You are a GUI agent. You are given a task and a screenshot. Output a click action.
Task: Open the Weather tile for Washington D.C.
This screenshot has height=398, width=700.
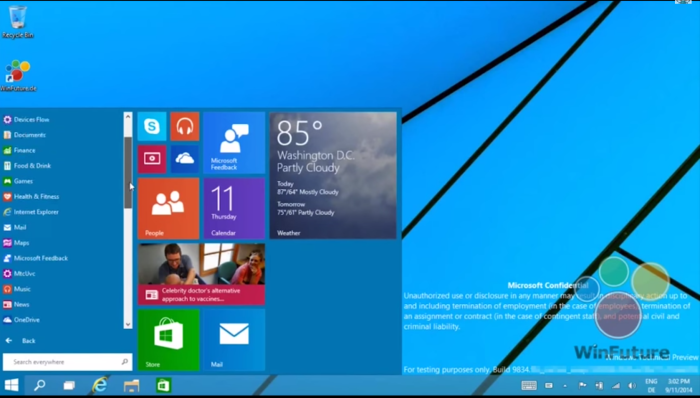pyautogui.click(x=333, y=175)
